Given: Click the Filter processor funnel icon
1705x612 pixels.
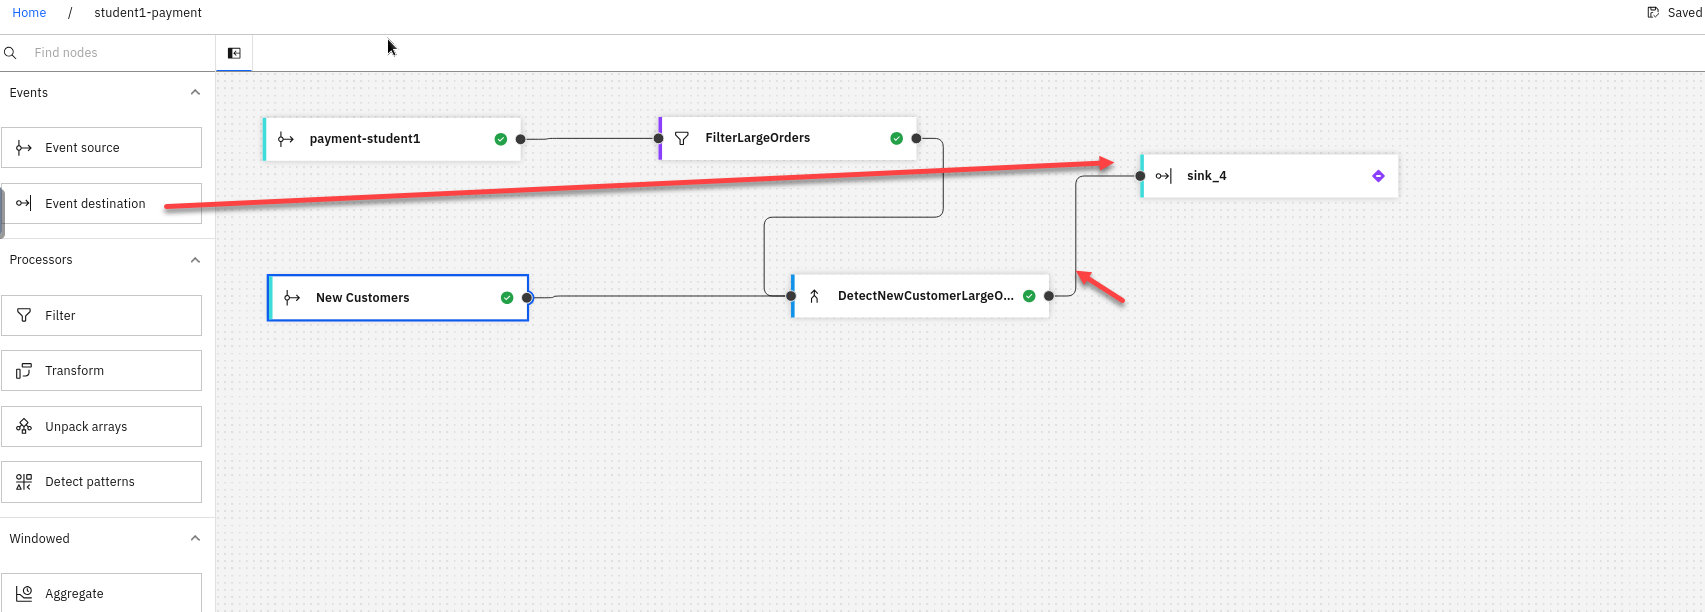Looking at the screenshot, I should [x=24, y=315].
